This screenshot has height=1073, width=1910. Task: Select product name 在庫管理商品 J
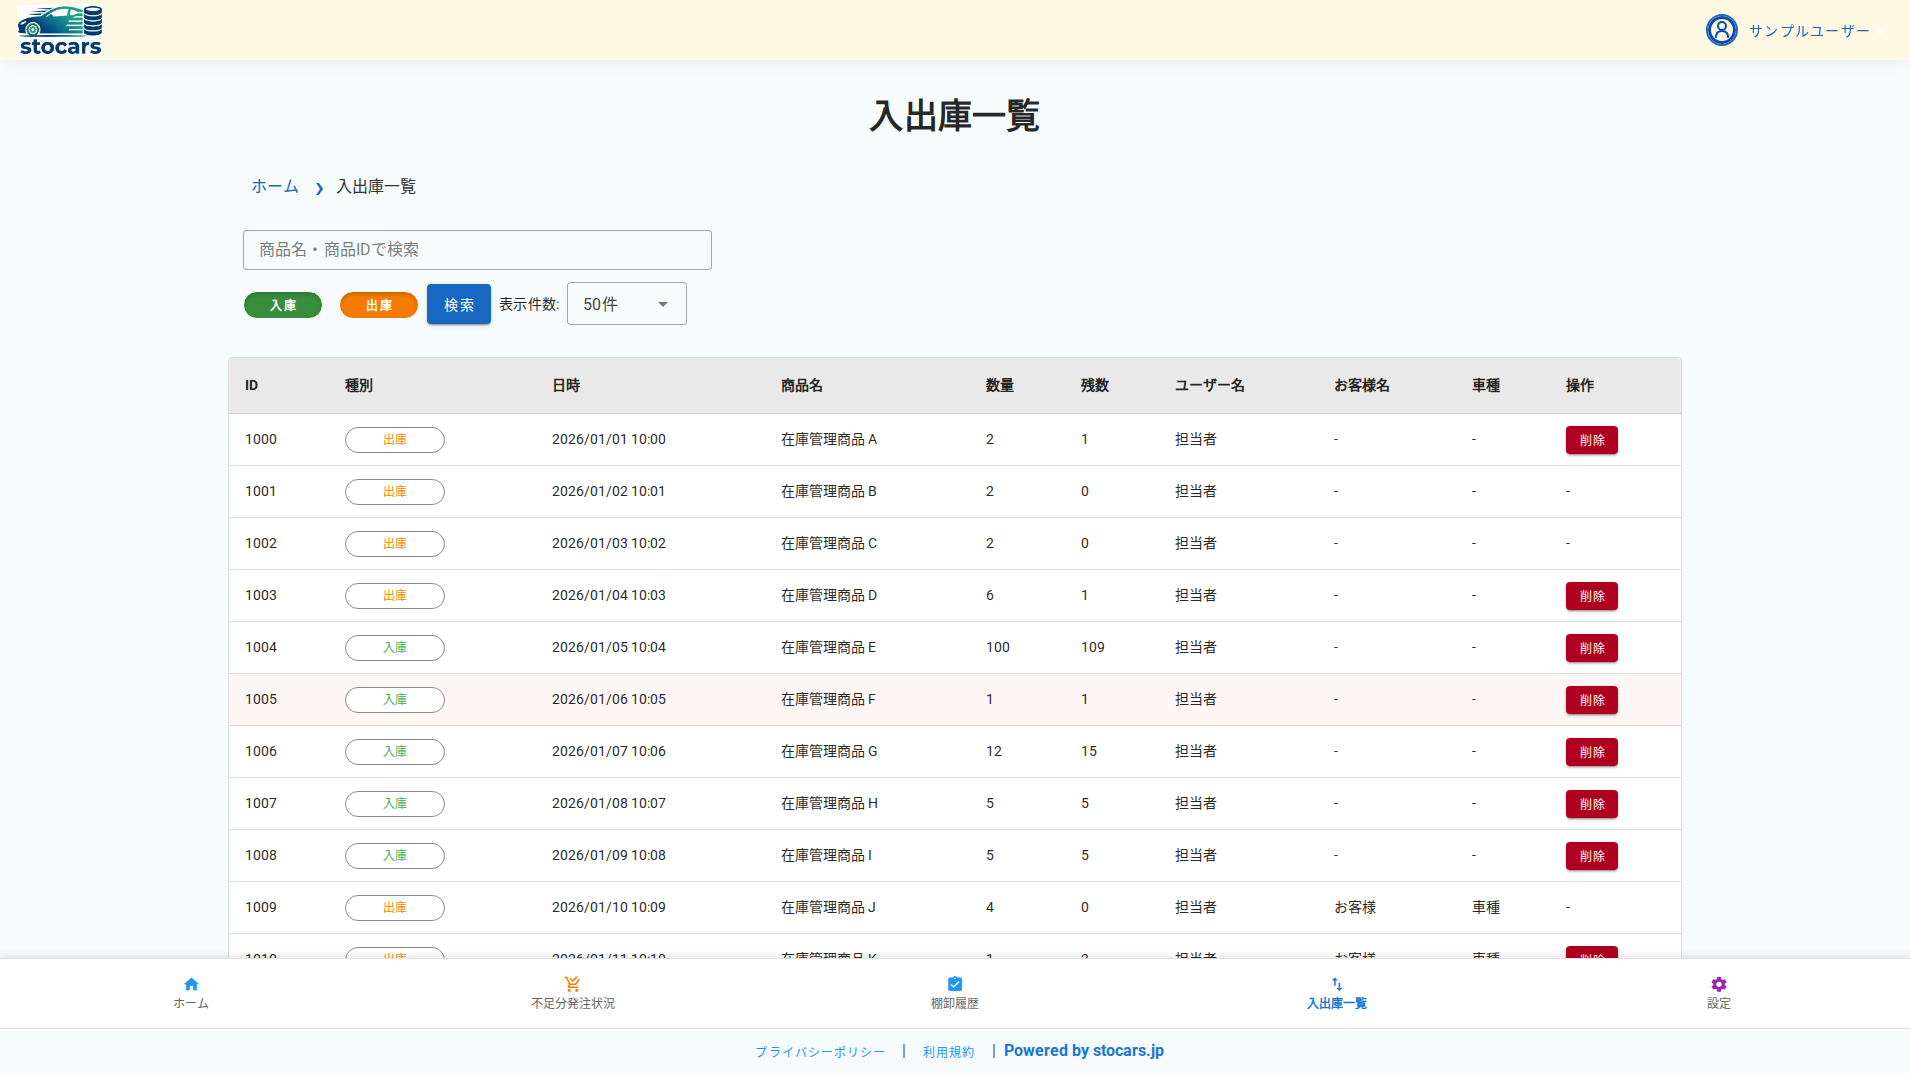(828, 908)
